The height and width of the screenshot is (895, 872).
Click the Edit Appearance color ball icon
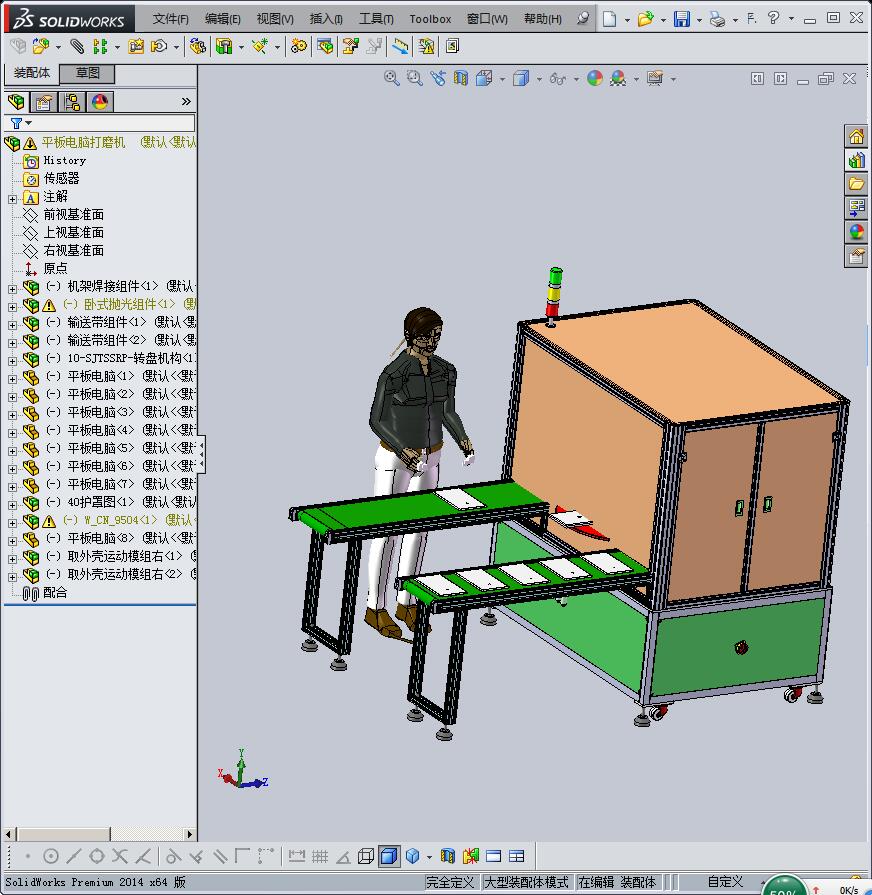[x=595, y=78]
